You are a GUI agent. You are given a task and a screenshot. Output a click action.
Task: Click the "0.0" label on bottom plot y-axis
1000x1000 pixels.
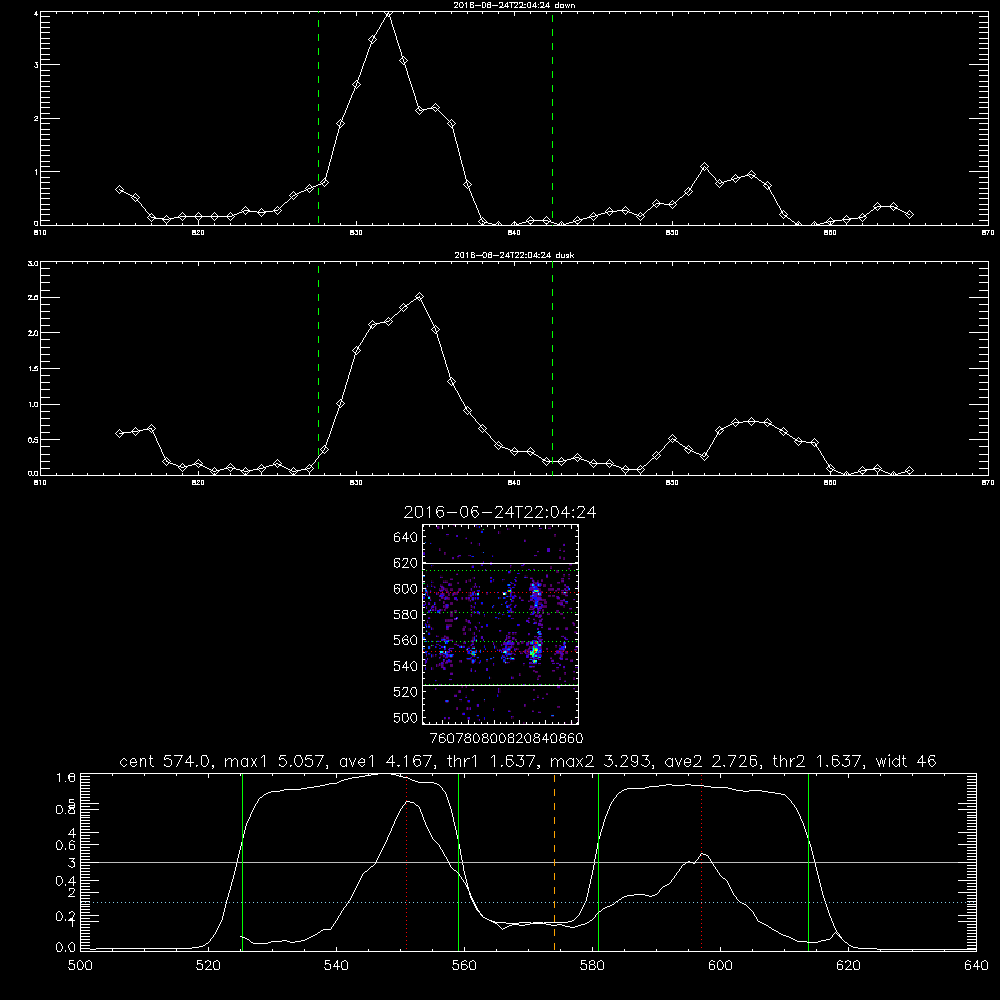(66, 948)
